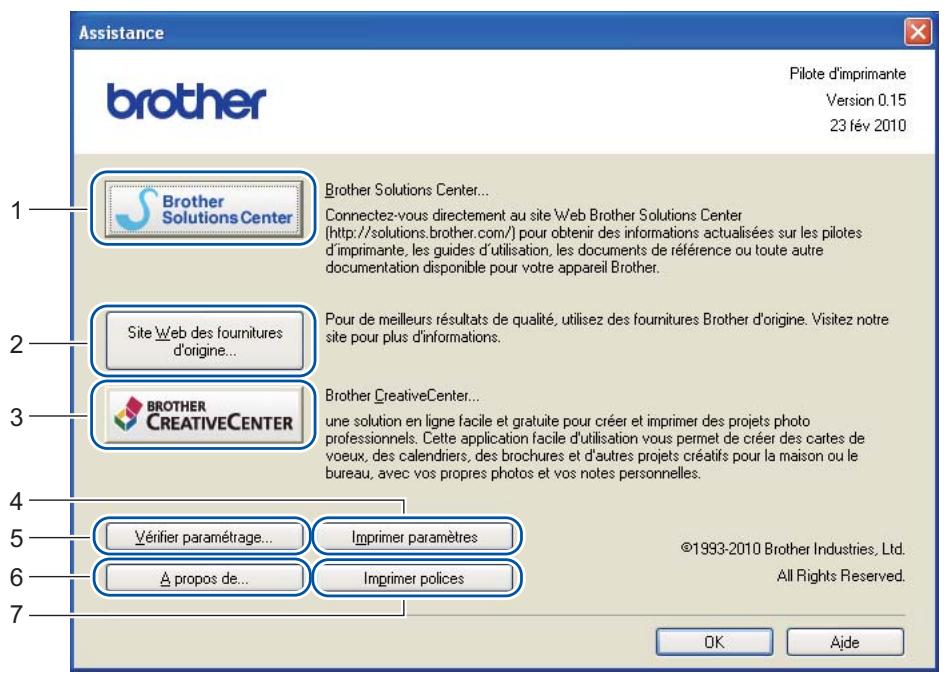This screenshot has height=676, width=946.
Task: Click the 'Brother CreativeCenter...' heading text
Action: (x=402, y=396)
